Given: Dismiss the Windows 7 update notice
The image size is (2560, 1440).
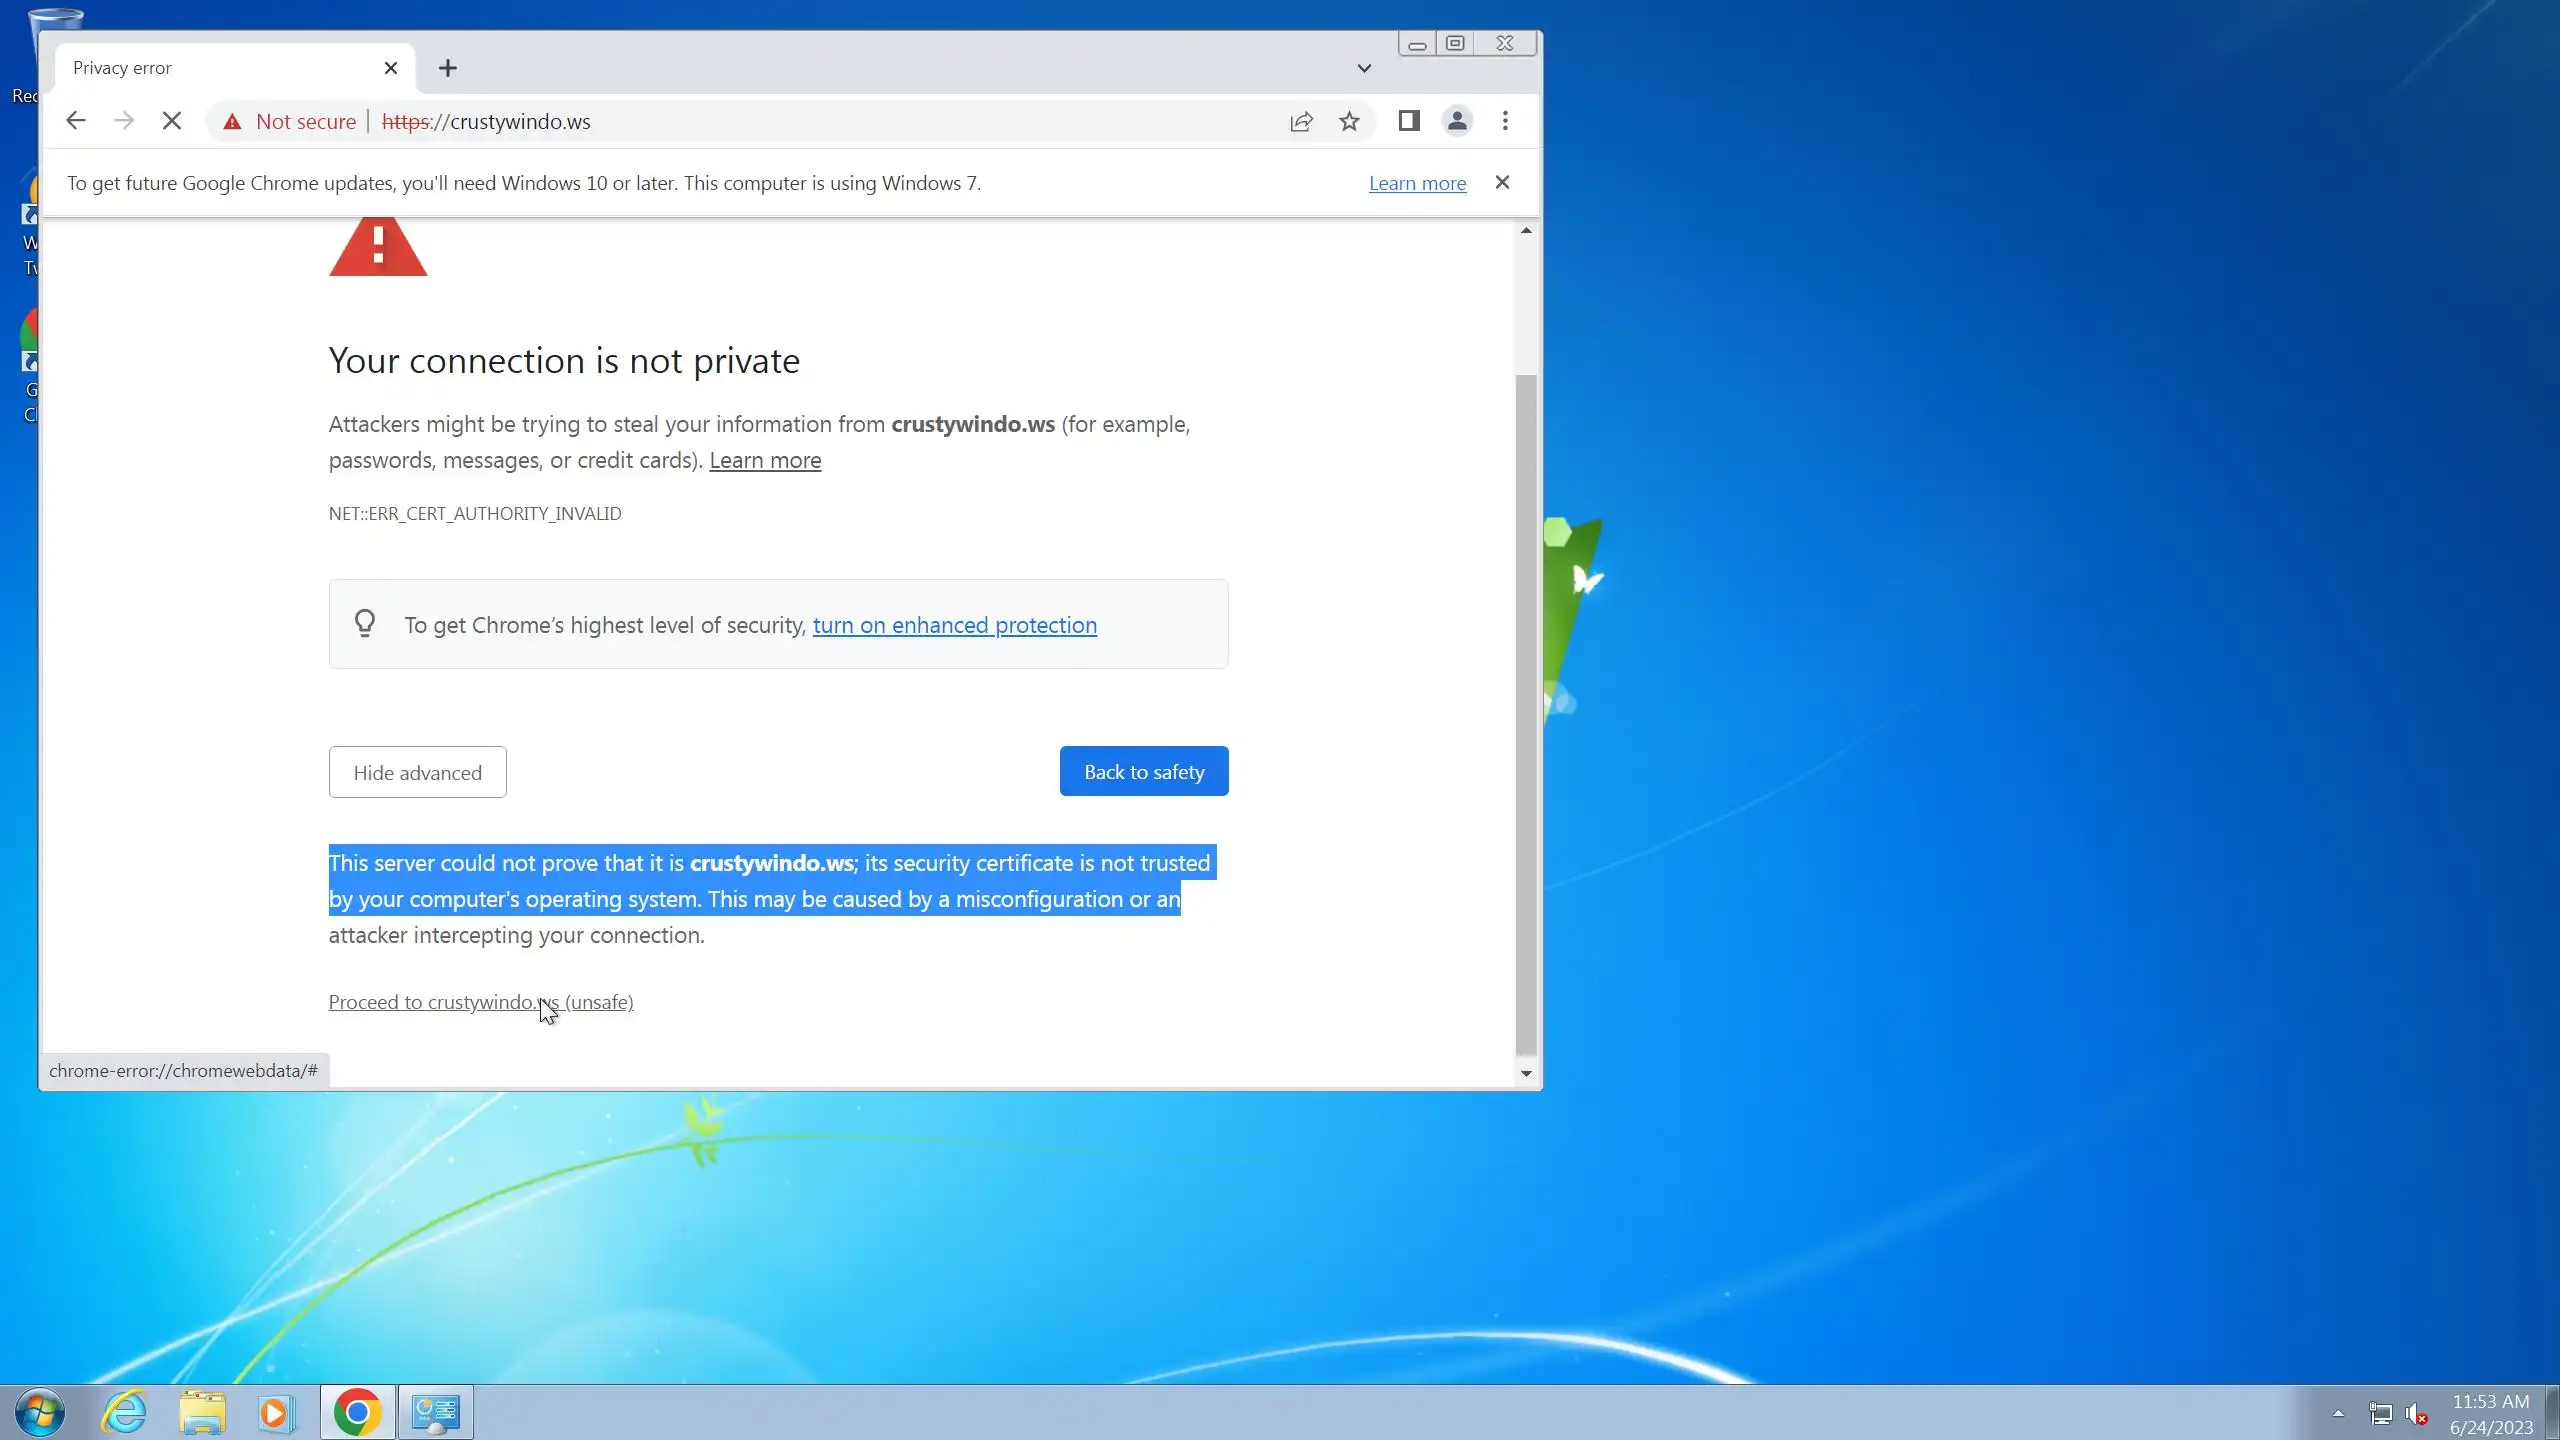Looking at the screenshot, I should [1502, 182].
